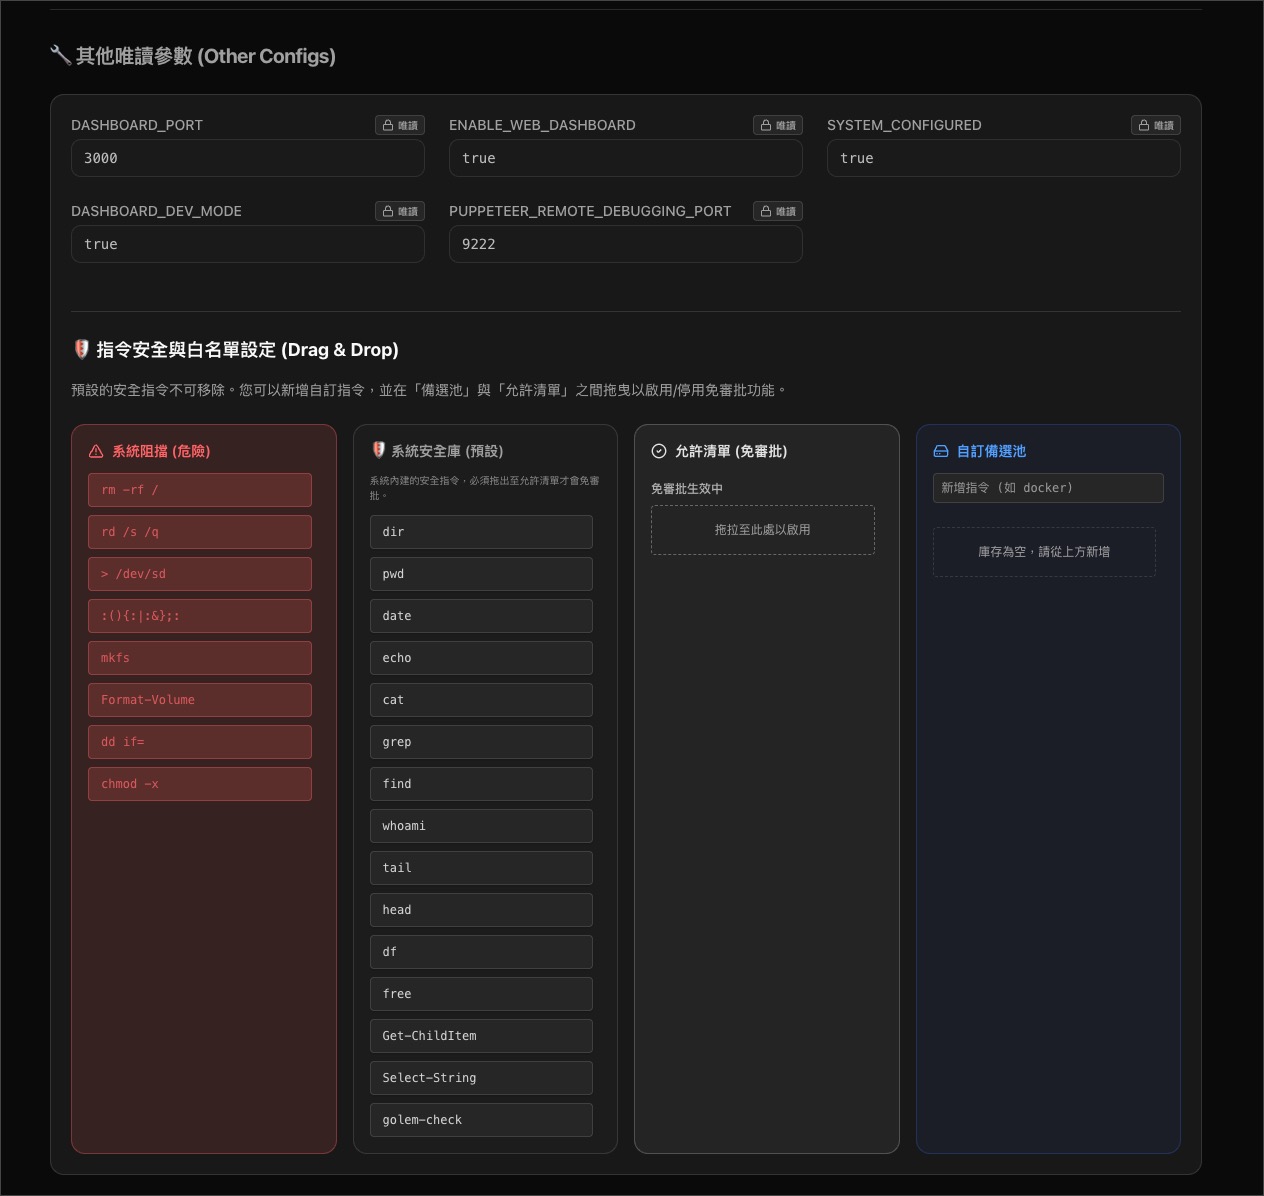Click the check-circle icon in 允許清單 header
The image size is (1264, 1196).
(x=659, y=451)
